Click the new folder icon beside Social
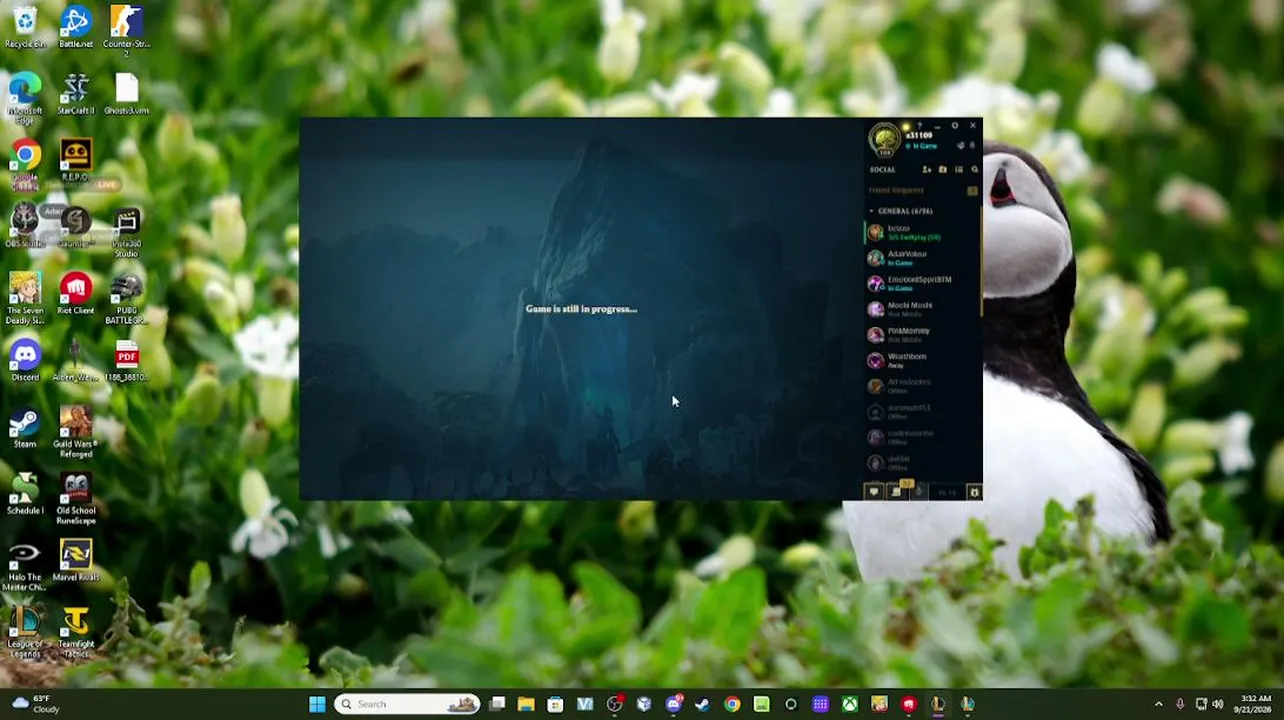1284x720 pixels. coord(942,170)
